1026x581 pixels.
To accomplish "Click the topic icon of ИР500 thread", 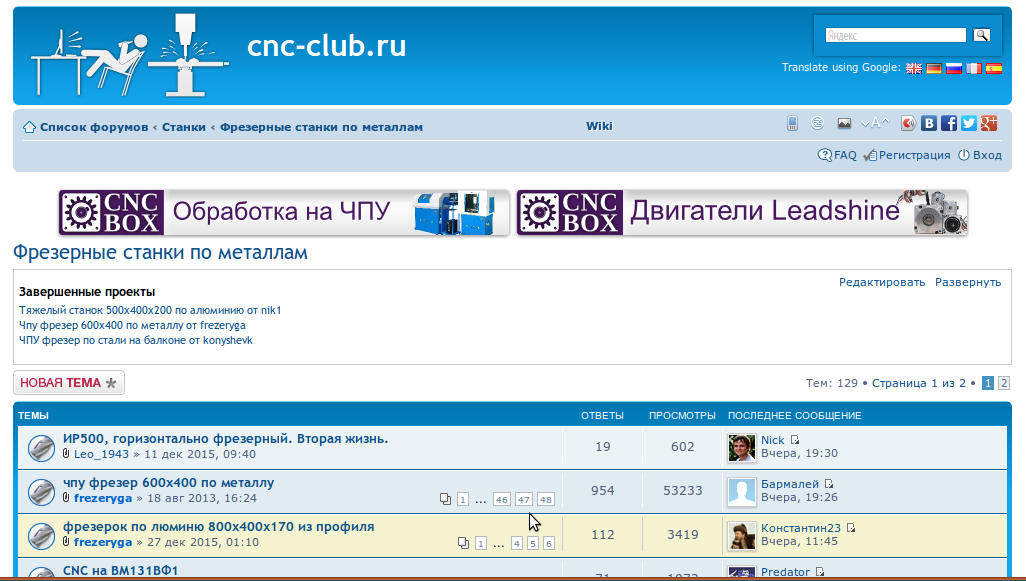I will (41, 448).
